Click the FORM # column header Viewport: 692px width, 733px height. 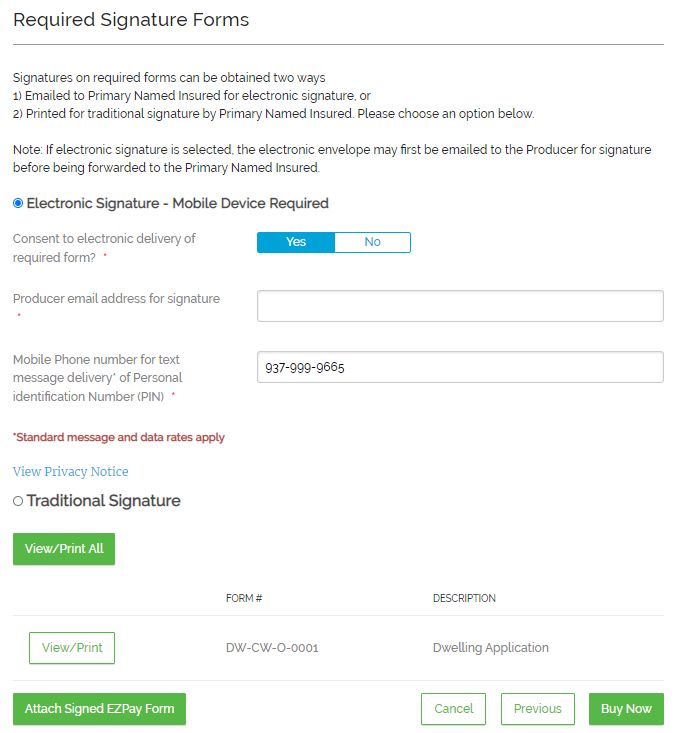click(x=244, y=598)
